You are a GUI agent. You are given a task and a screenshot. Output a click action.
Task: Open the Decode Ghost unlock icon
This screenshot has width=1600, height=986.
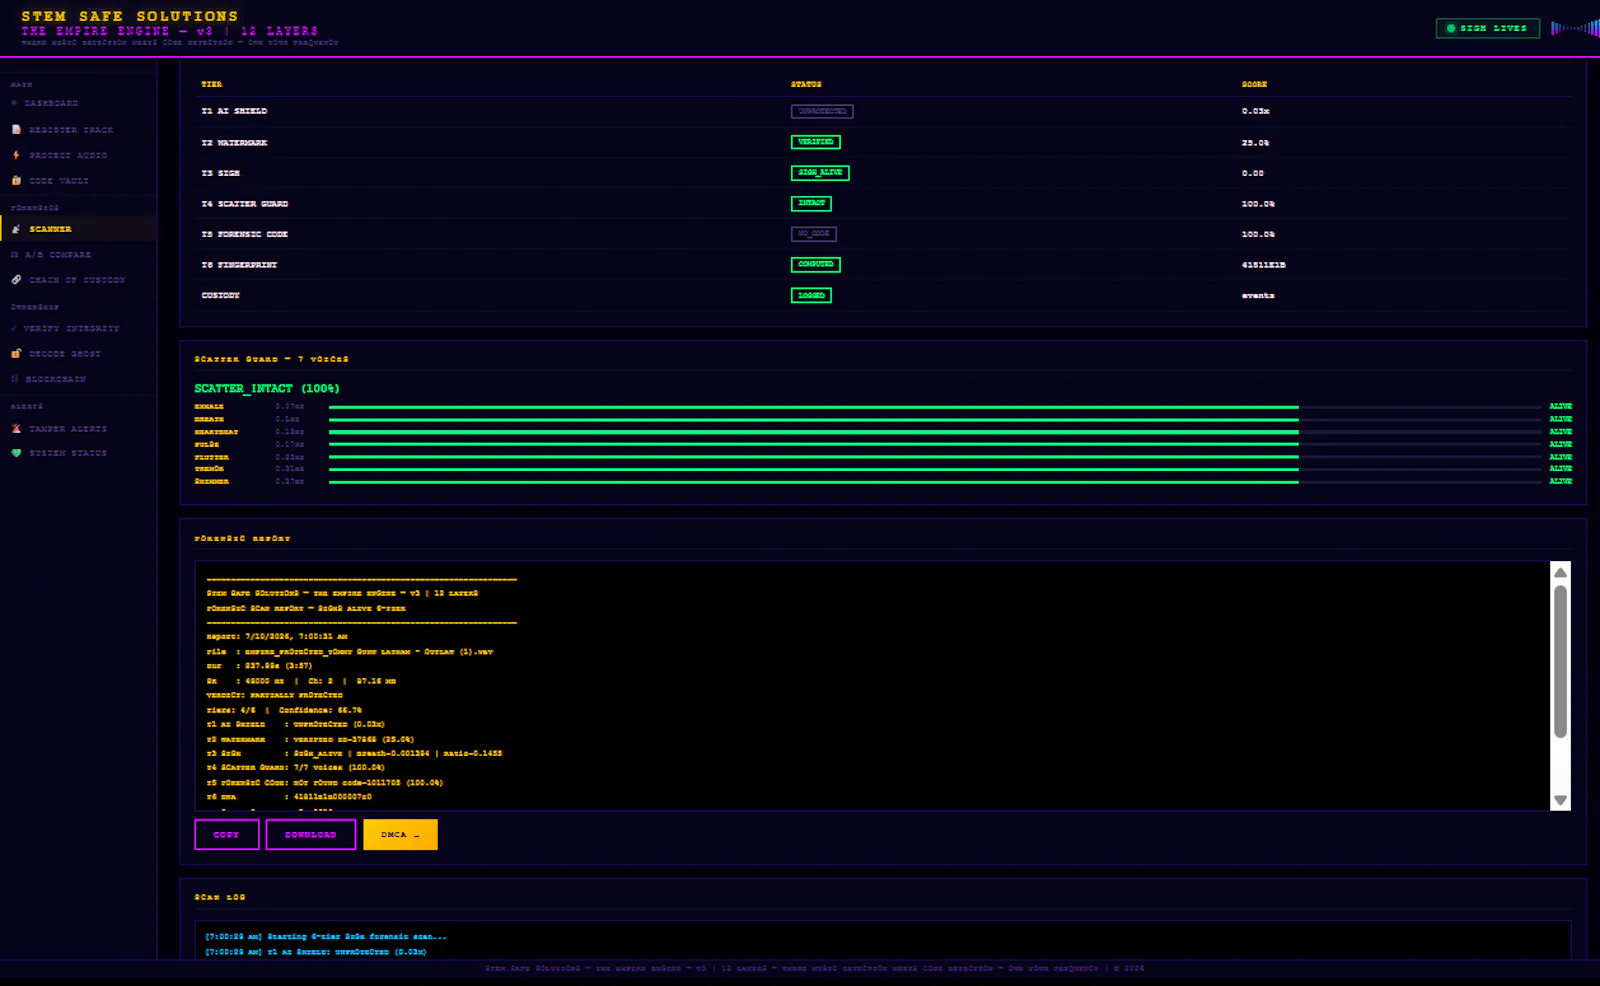pos(16,354)
